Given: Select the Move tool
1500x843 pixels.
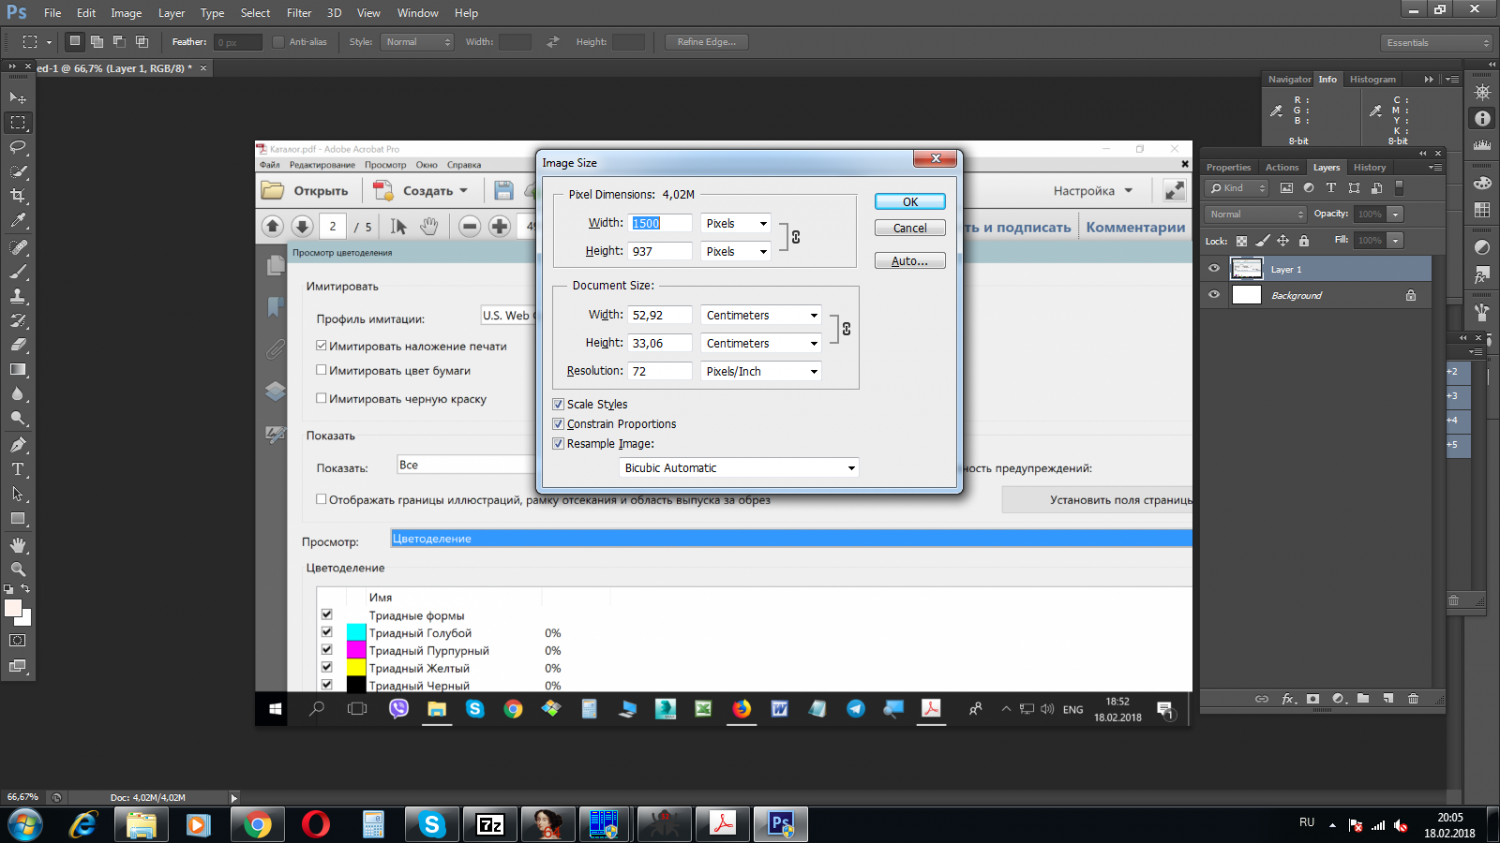Looking at the screenshot, I should point(18,98).
